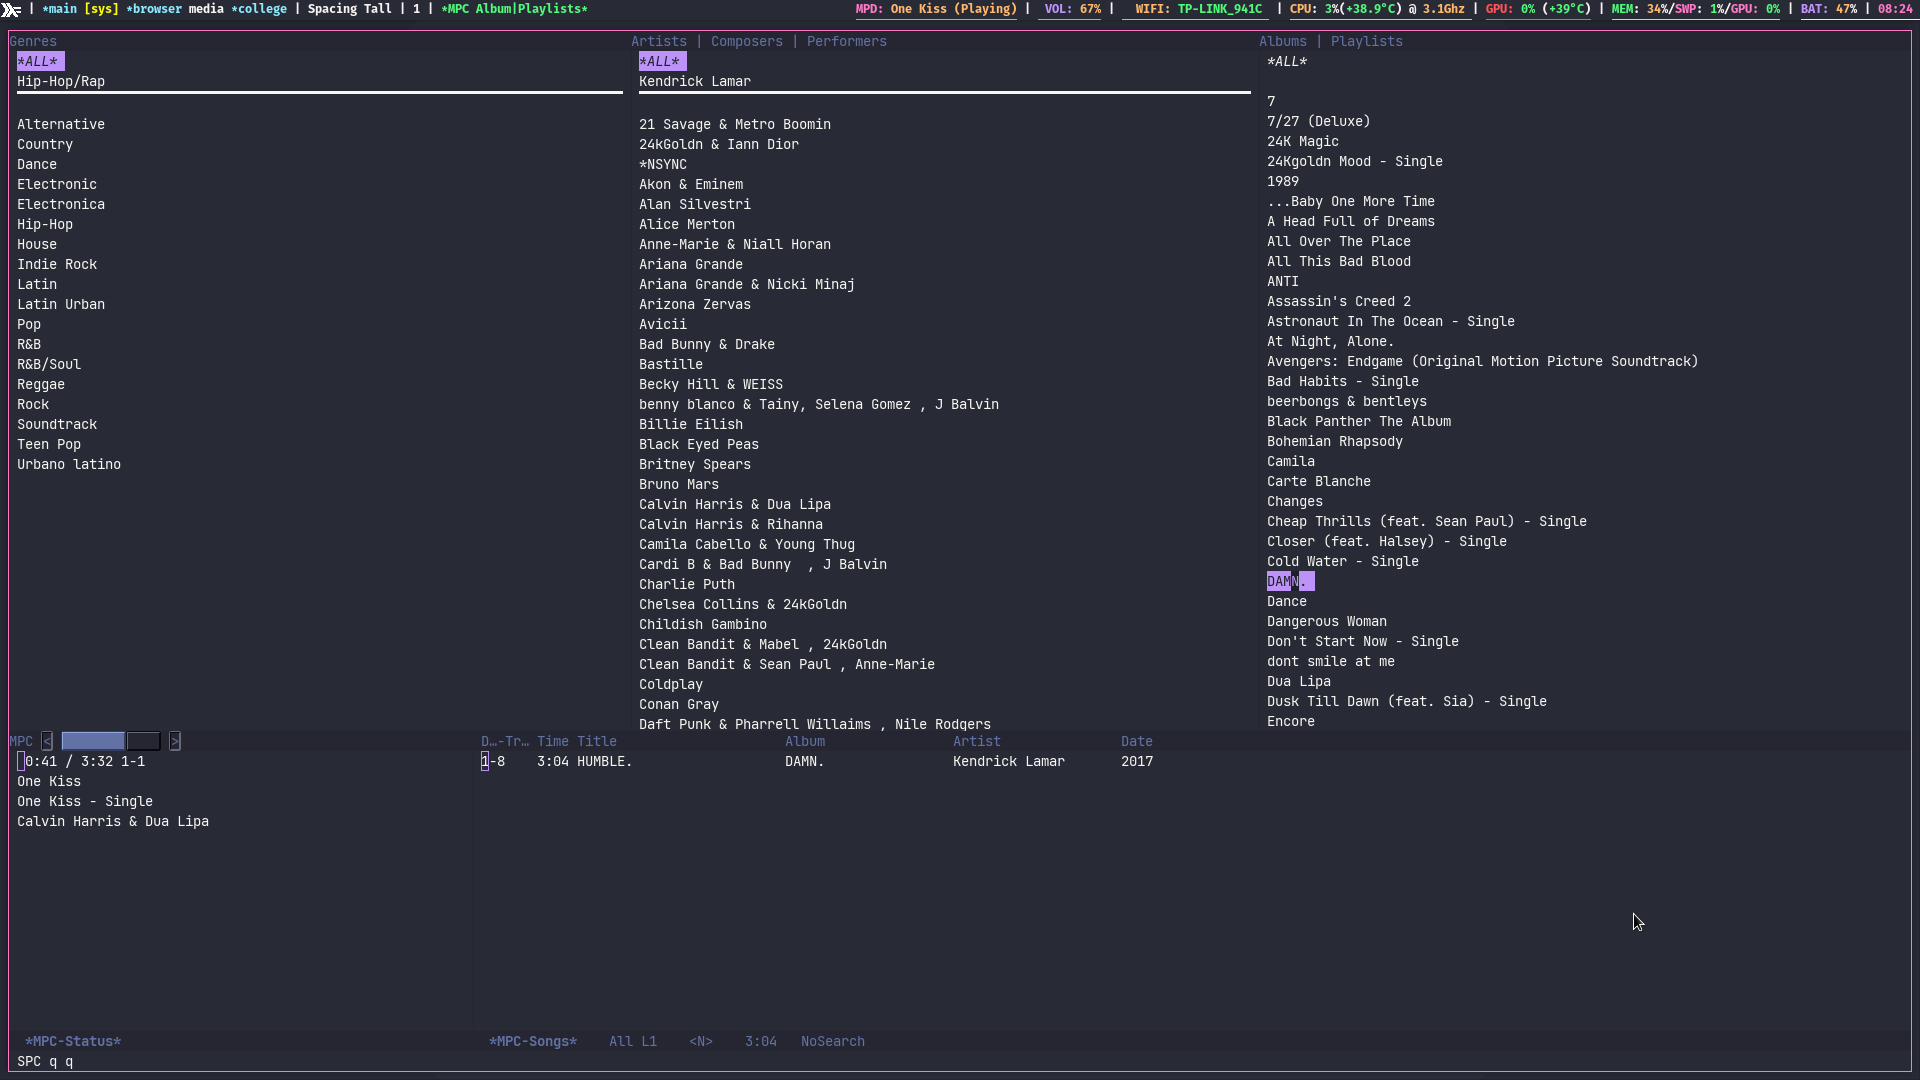Click the MPD One Kiss status indicator

(x=935, y=9)
